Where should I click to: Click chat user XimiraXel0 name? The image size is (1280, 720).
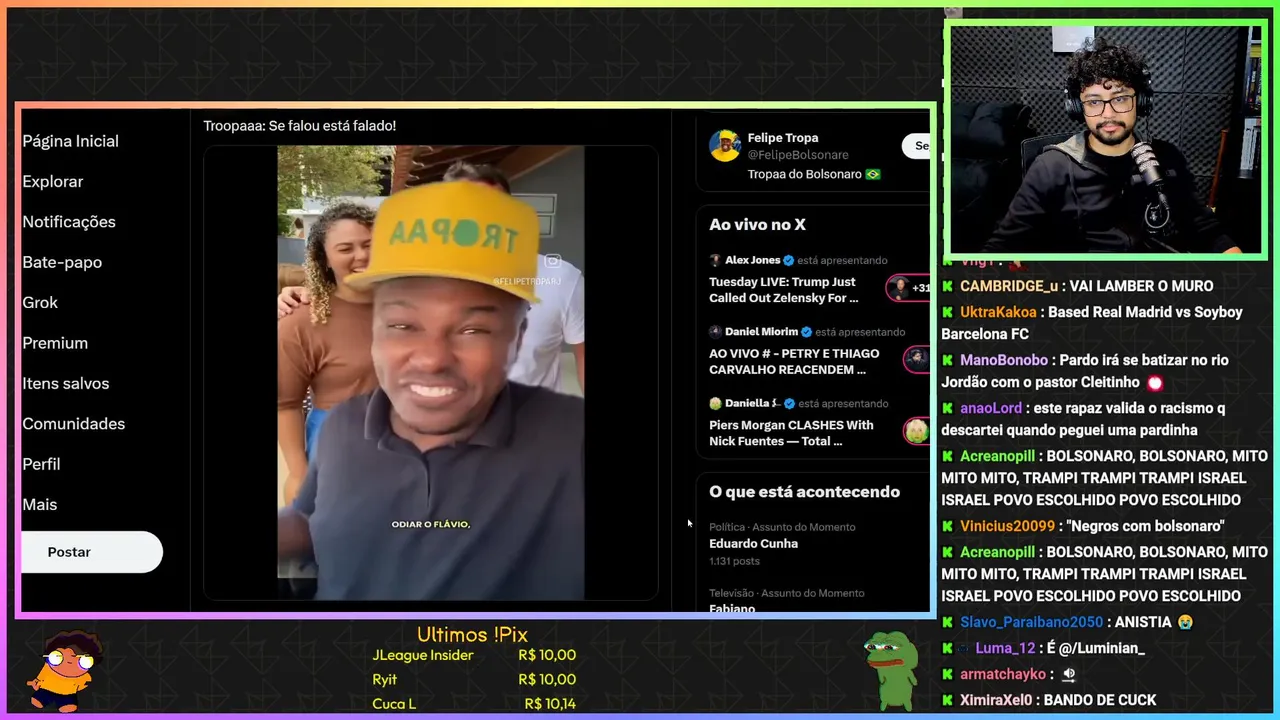998,700
